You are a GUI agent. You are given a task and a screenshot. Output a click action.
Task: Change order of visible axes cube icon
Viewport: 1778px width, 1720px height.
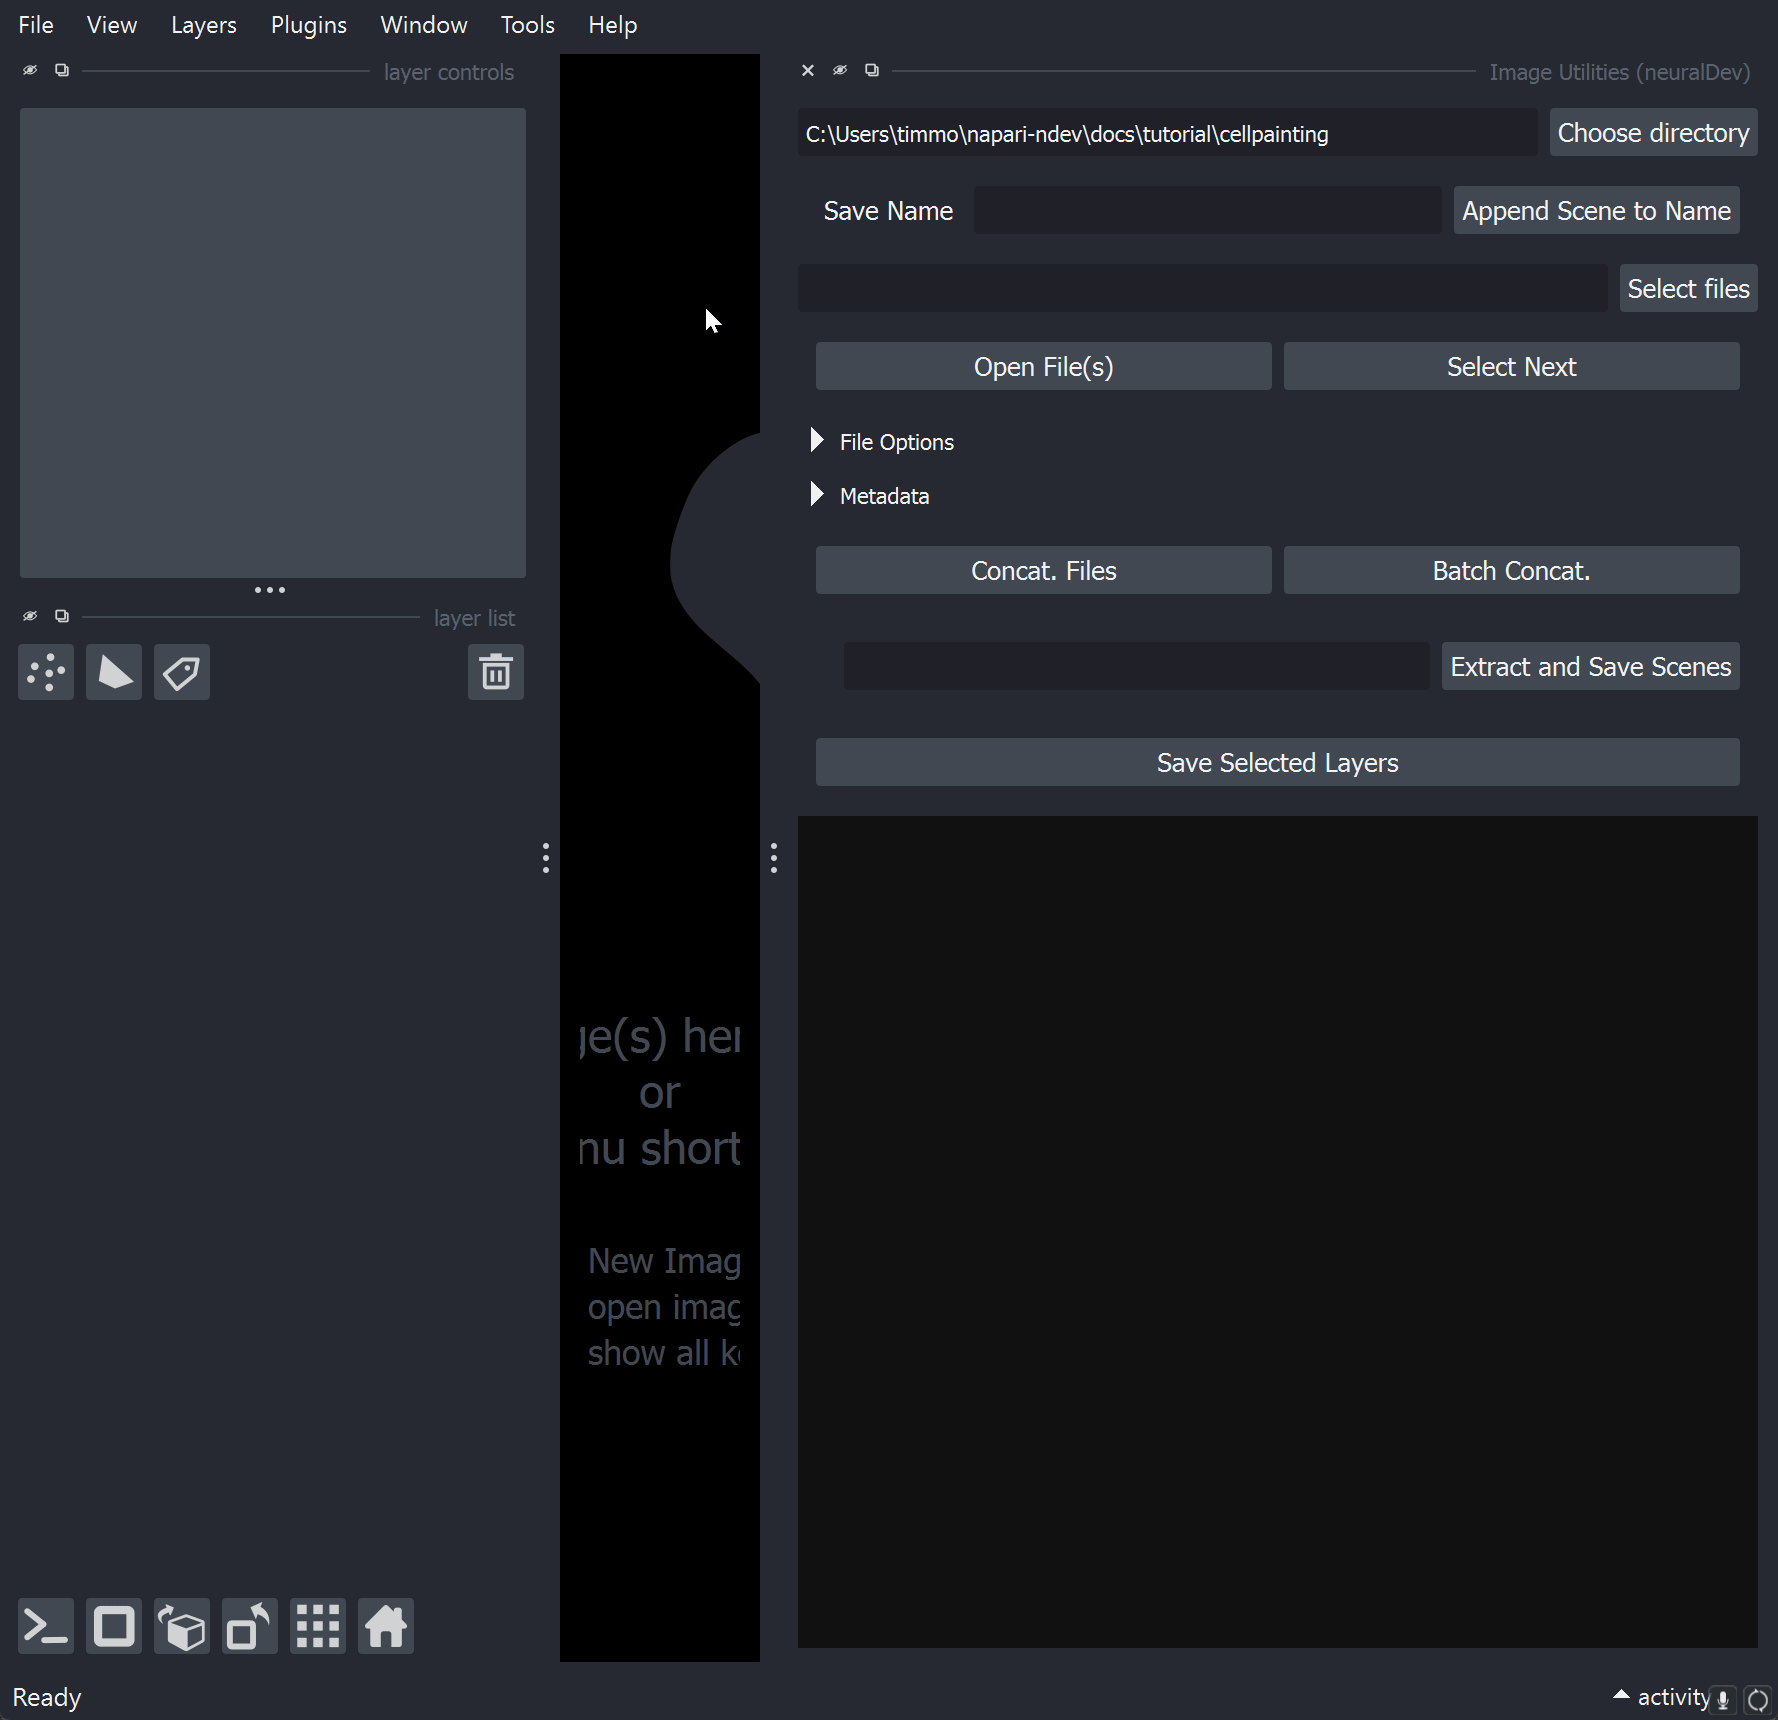182,1626
